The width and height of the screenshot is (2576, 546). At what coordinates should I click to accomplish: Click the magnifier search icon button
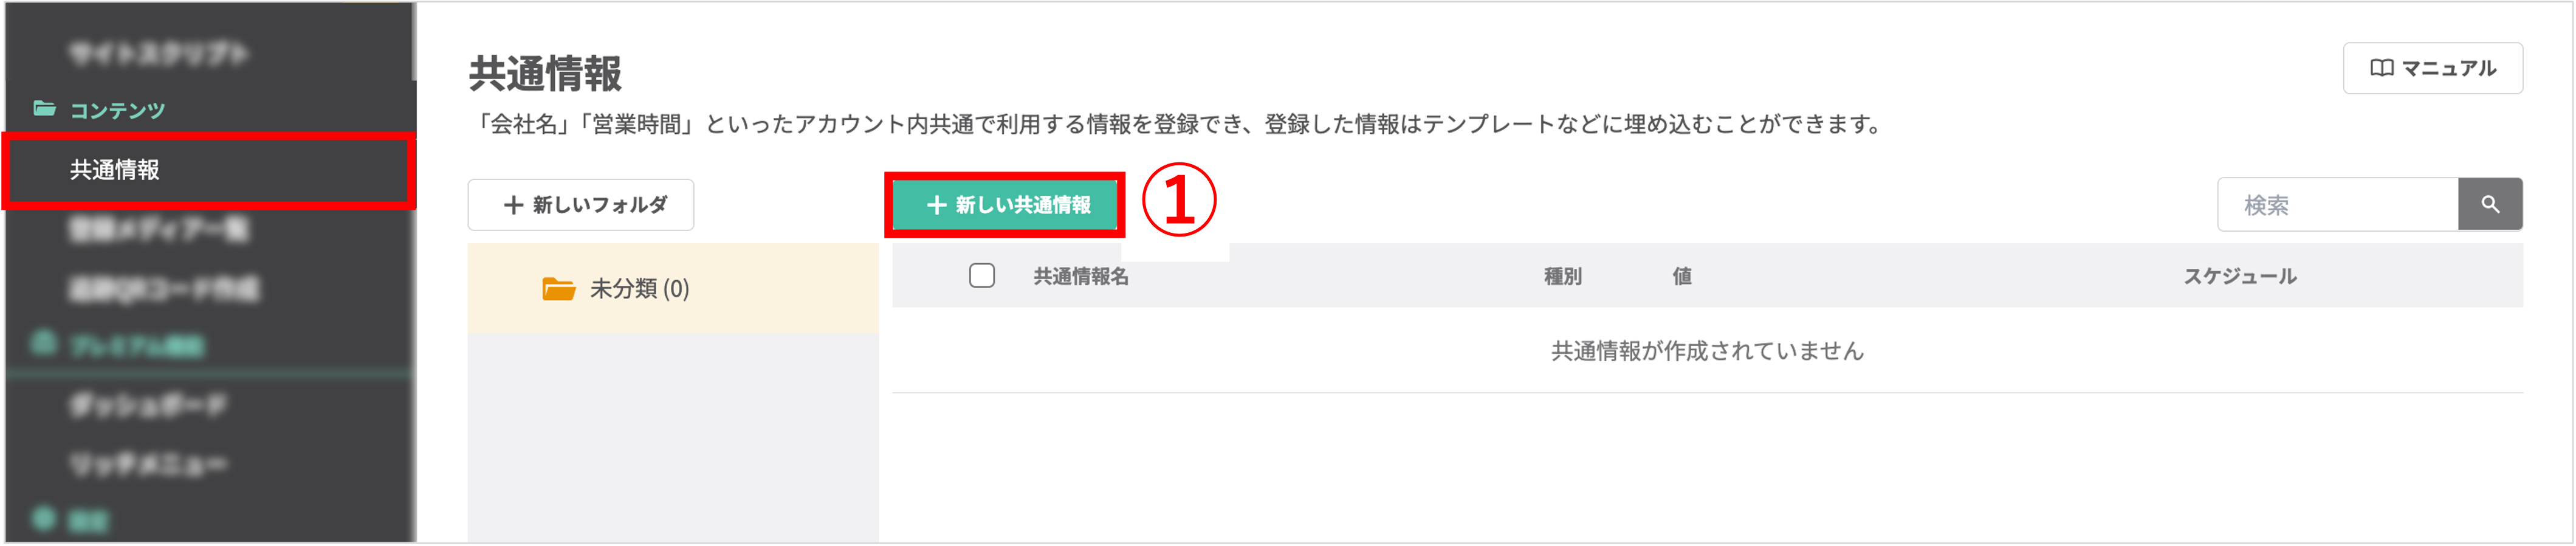[2489, 204]
